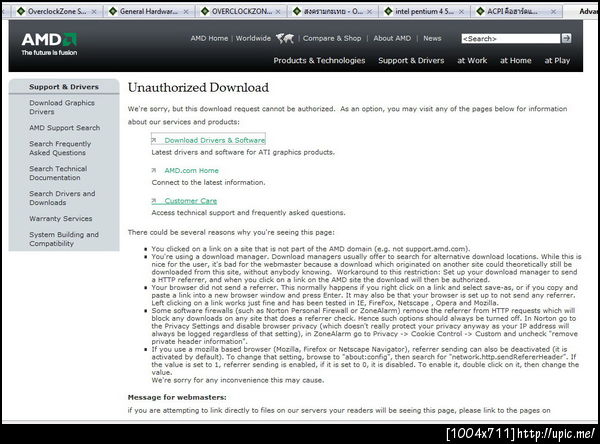Click the Unauthorized Download heading
The image size is (600, 444).
click(x=198, y=87)
